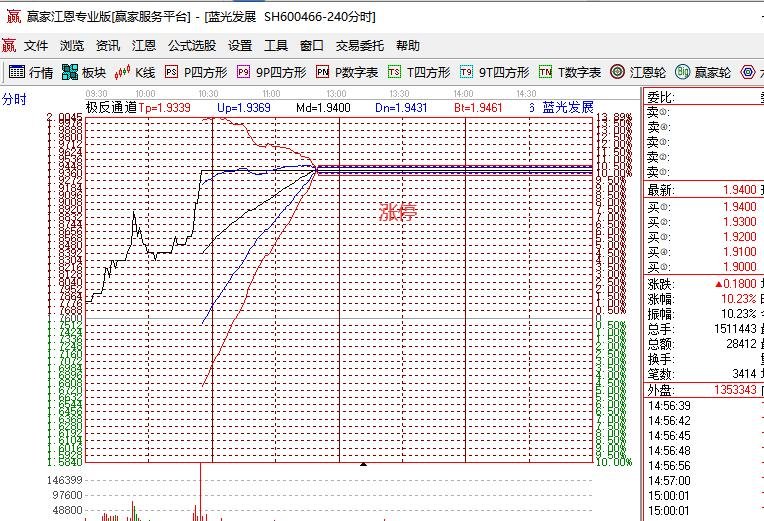Click the 笔数 value 3414

(744, 374)
